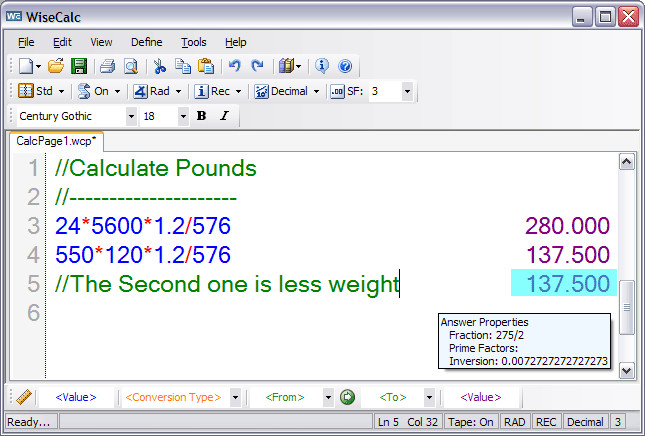645x436 pixels.
Task: Click the Redo arrow icon
Action: coord(258,66)
